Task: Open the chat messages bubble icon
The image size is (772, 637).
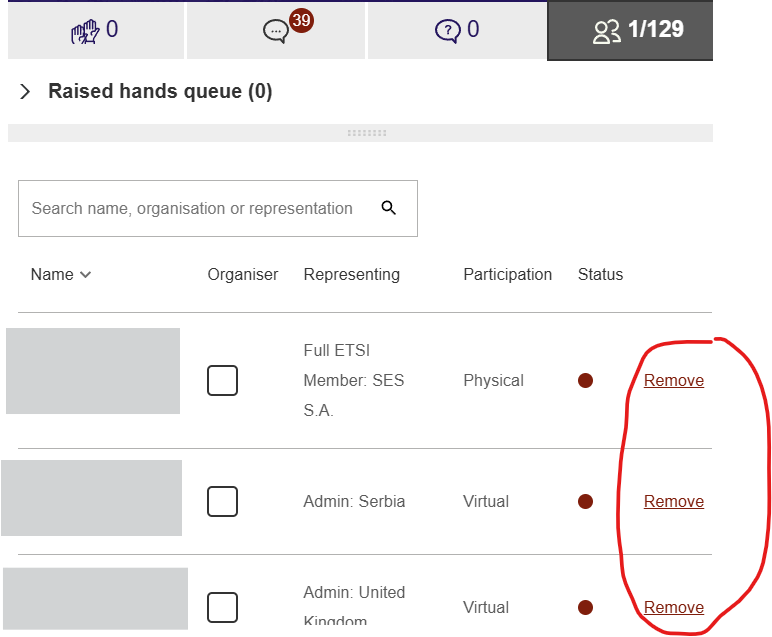Action: click(275, 32)
